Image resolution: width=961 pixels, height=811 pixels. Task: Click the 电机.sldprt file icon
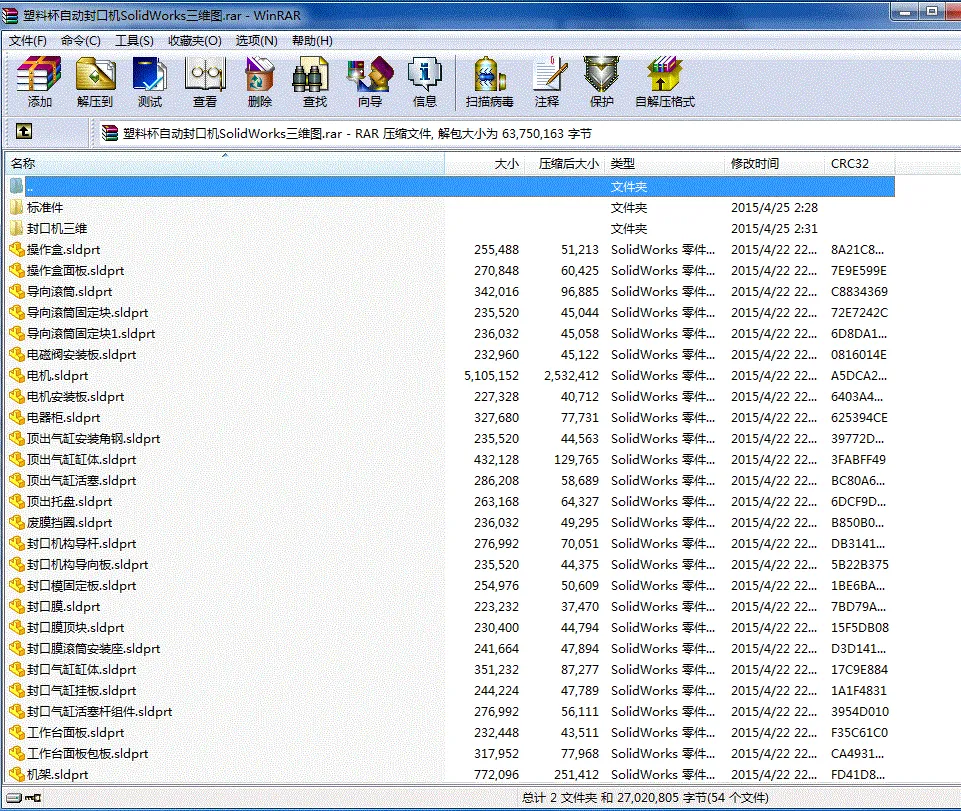[17, 375]
